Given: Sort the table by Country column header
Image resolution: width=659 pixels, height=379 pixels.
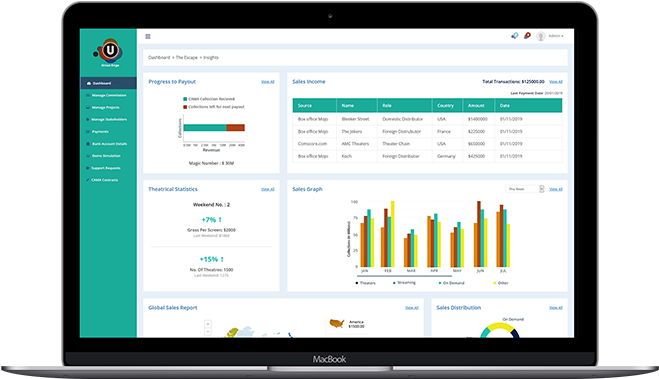Looking at the screenshot, I should point(447,105).
